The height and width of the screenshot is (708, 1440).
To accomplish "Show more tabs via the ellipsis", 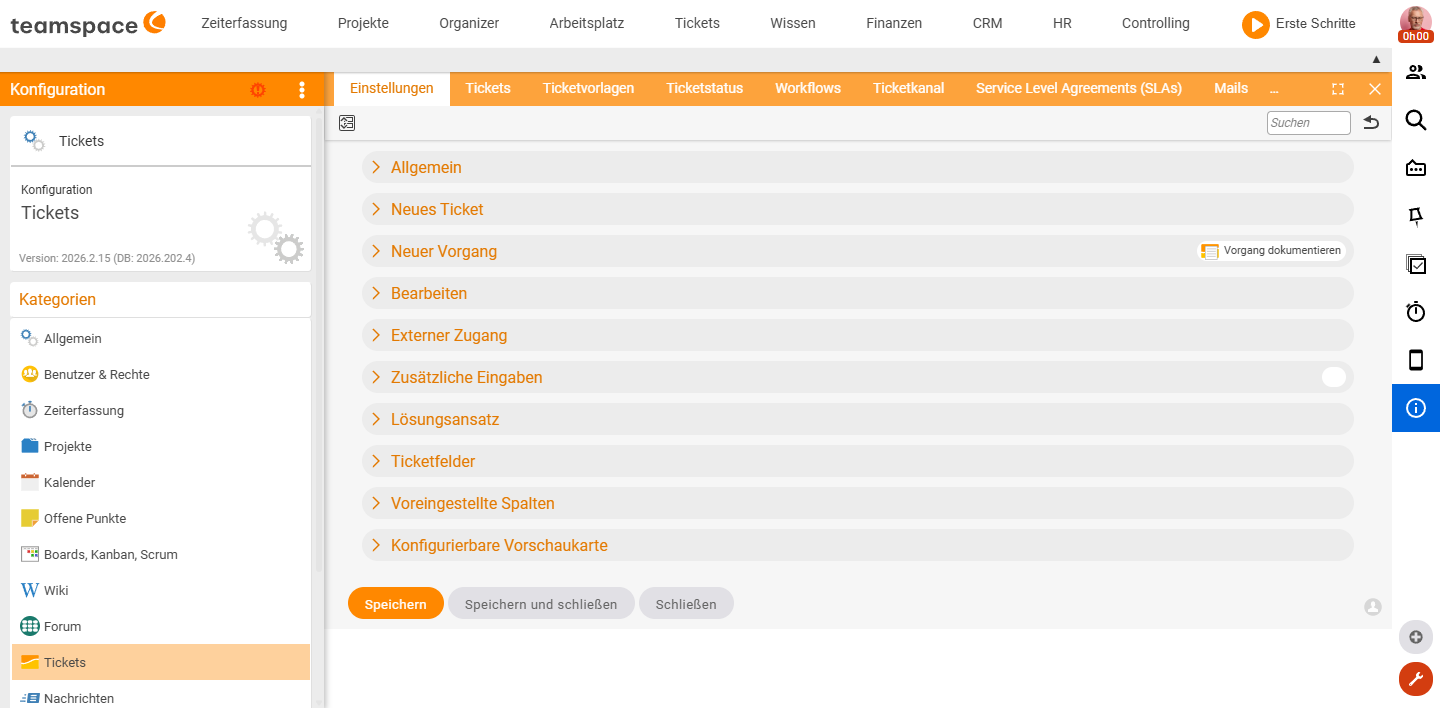I will pyautogui.click(x=1274, y=88).
